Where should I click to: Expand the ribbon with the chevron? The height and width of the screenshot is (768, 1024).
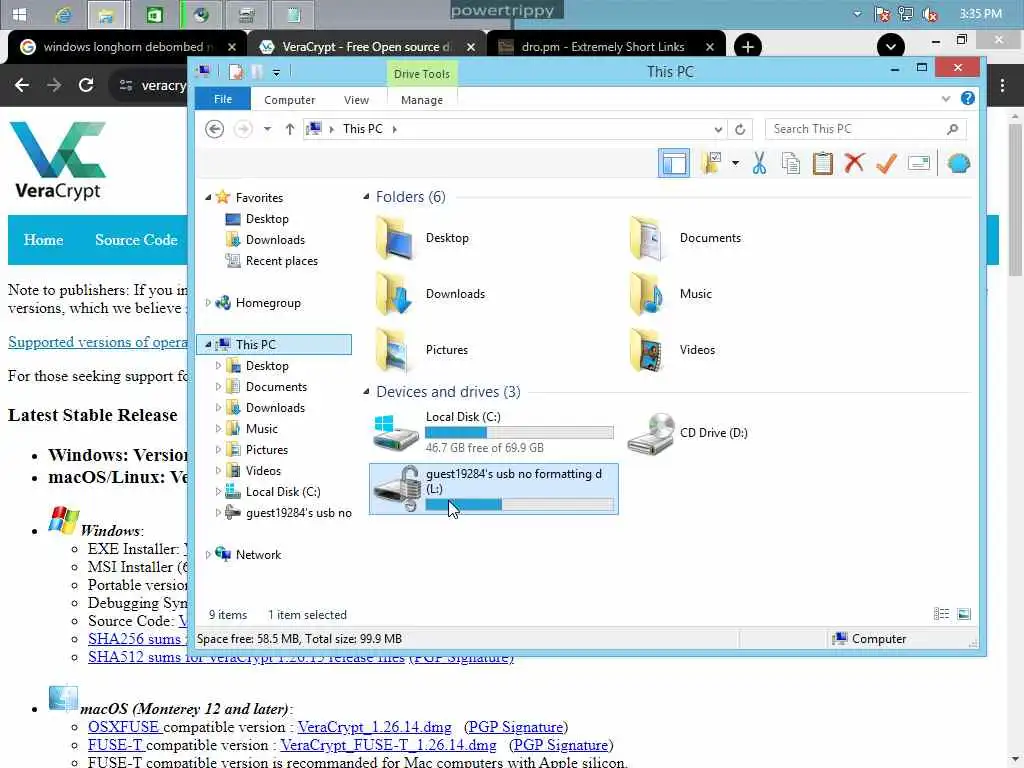(x=946, y=99)
